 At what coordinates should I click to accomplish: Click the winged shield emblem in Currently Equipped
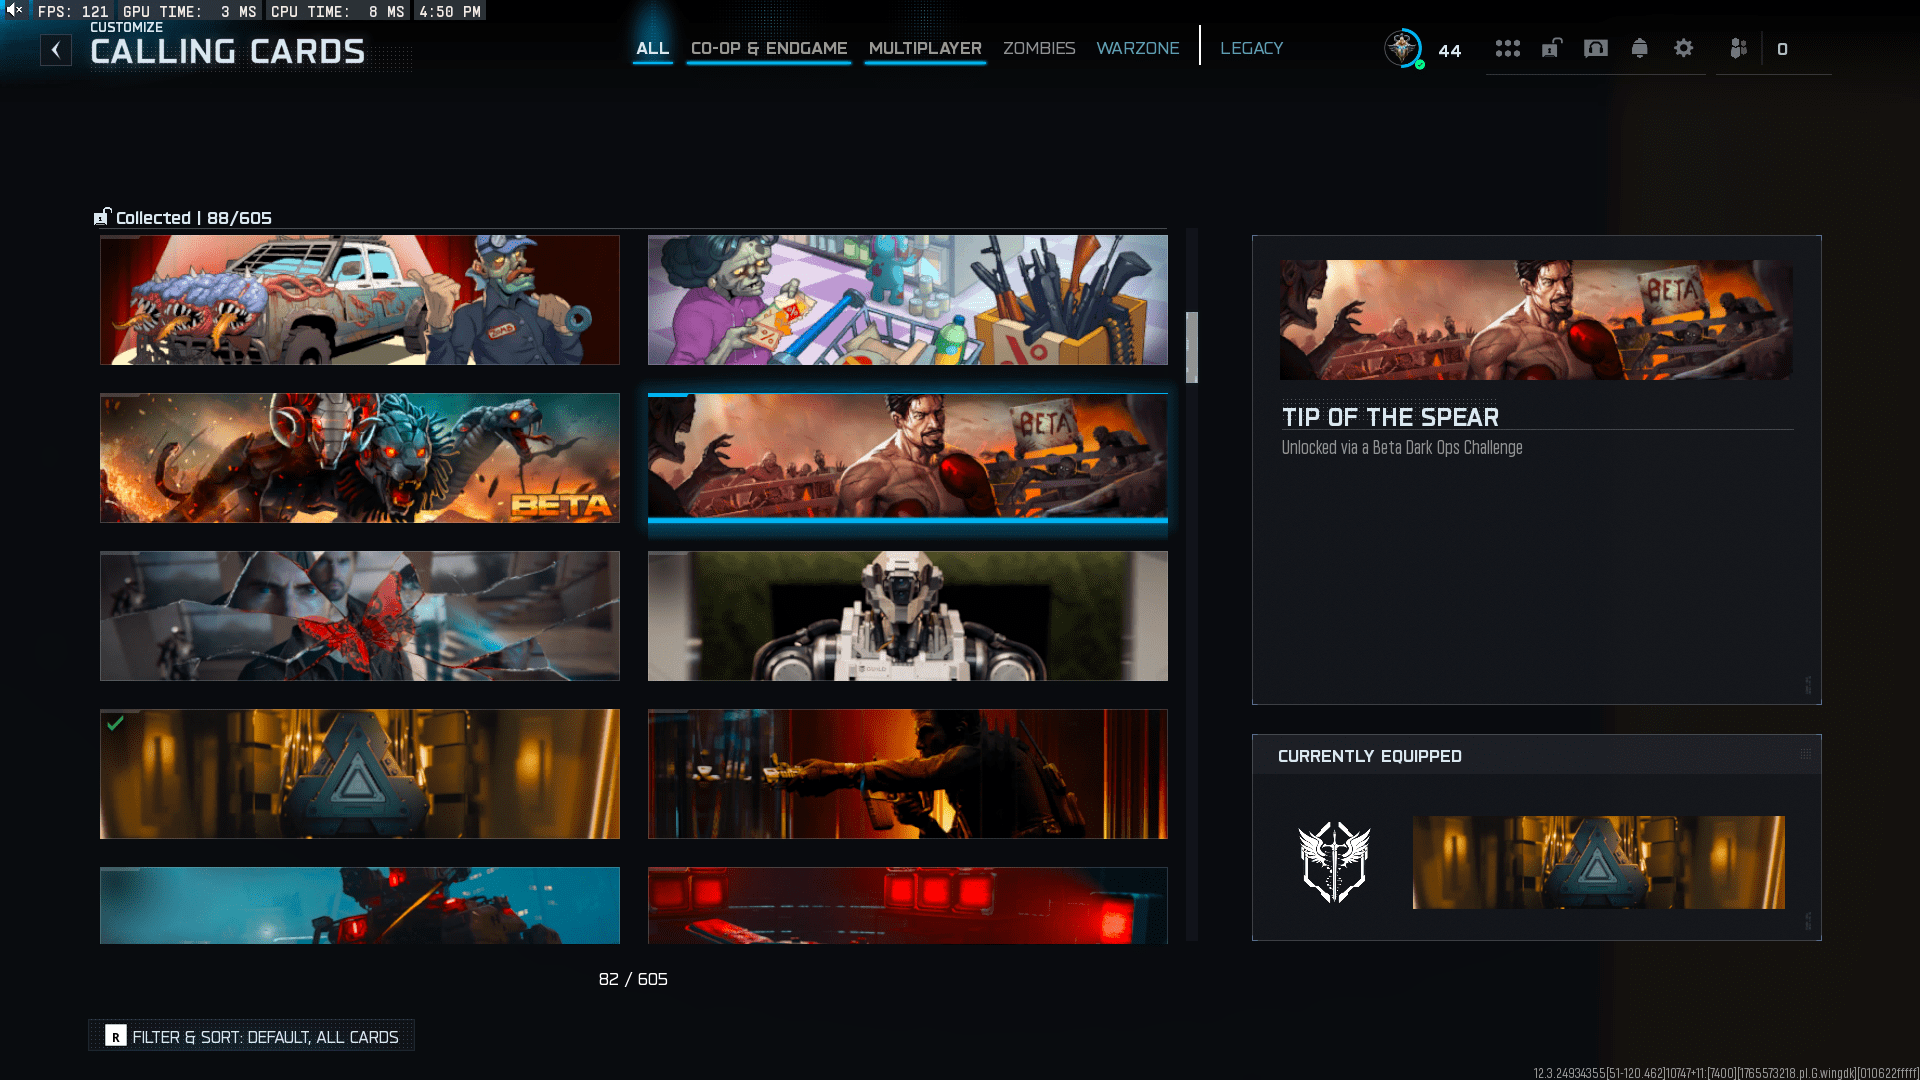click(x=1334, y=862)
